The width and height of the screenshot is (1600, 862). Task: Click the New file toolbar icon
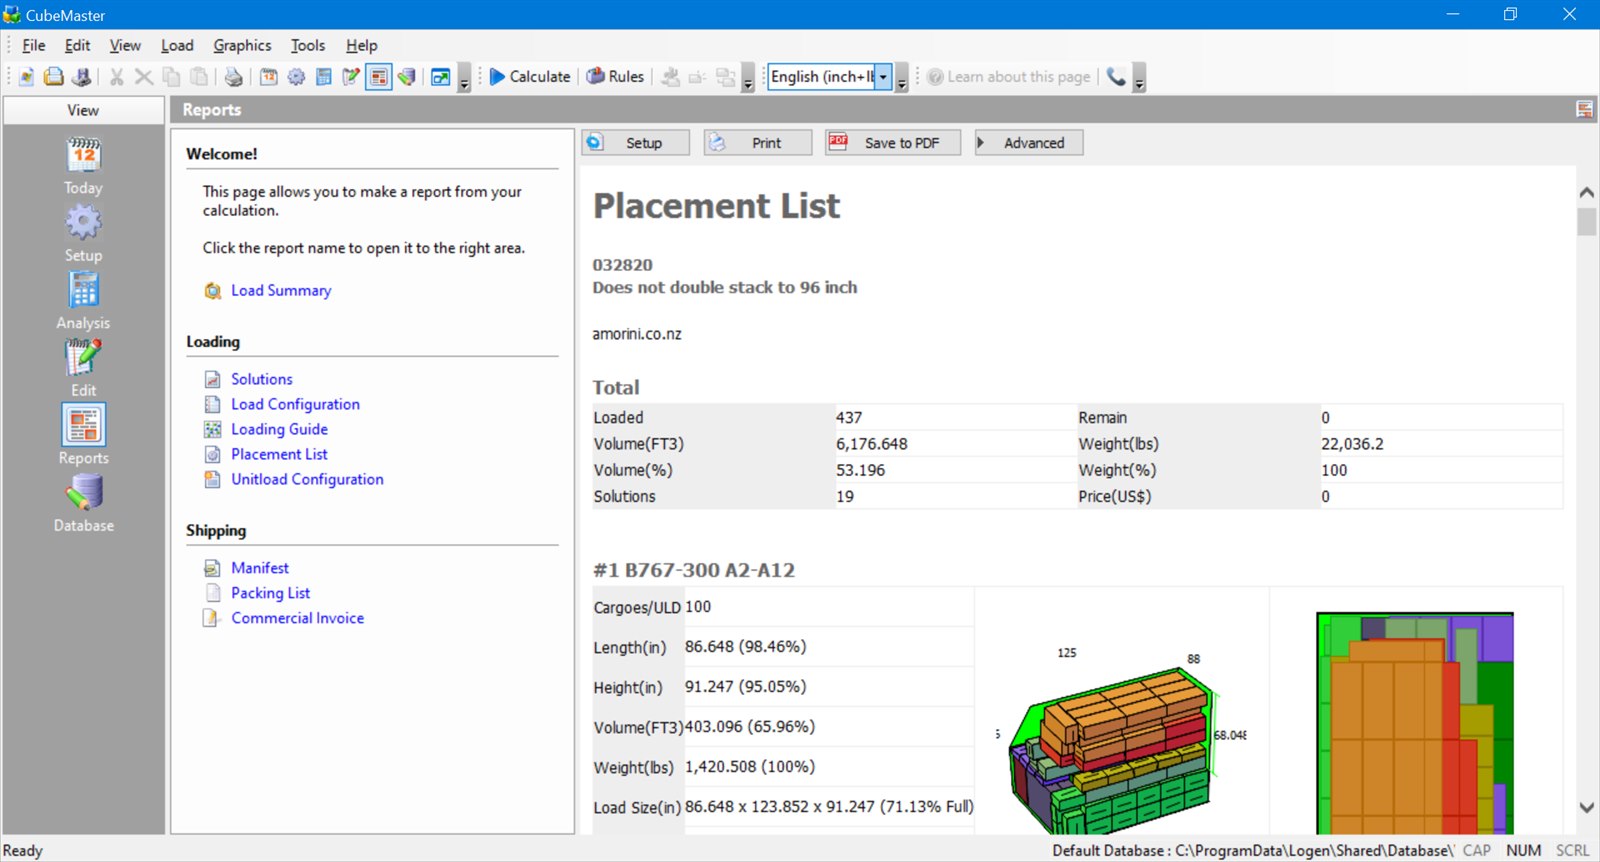pos(26,77)
